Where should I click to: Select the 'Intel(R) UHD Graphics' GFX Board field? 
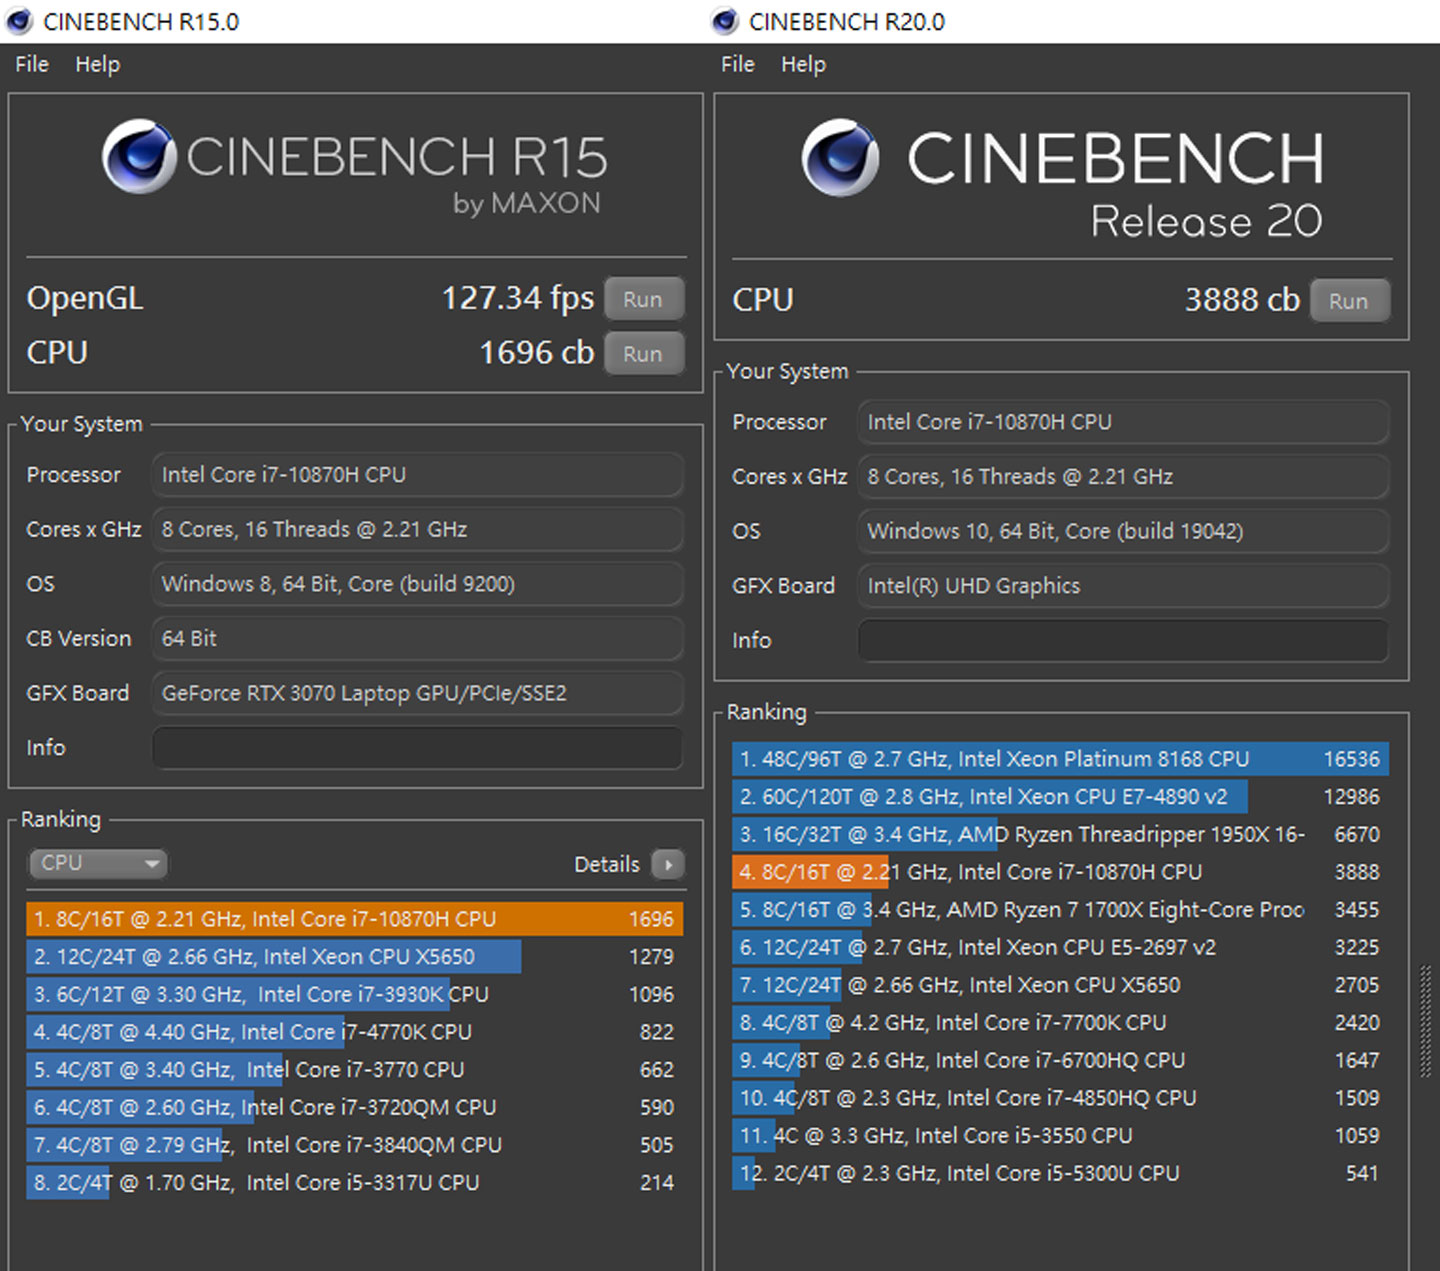[x=1124, y=586]
